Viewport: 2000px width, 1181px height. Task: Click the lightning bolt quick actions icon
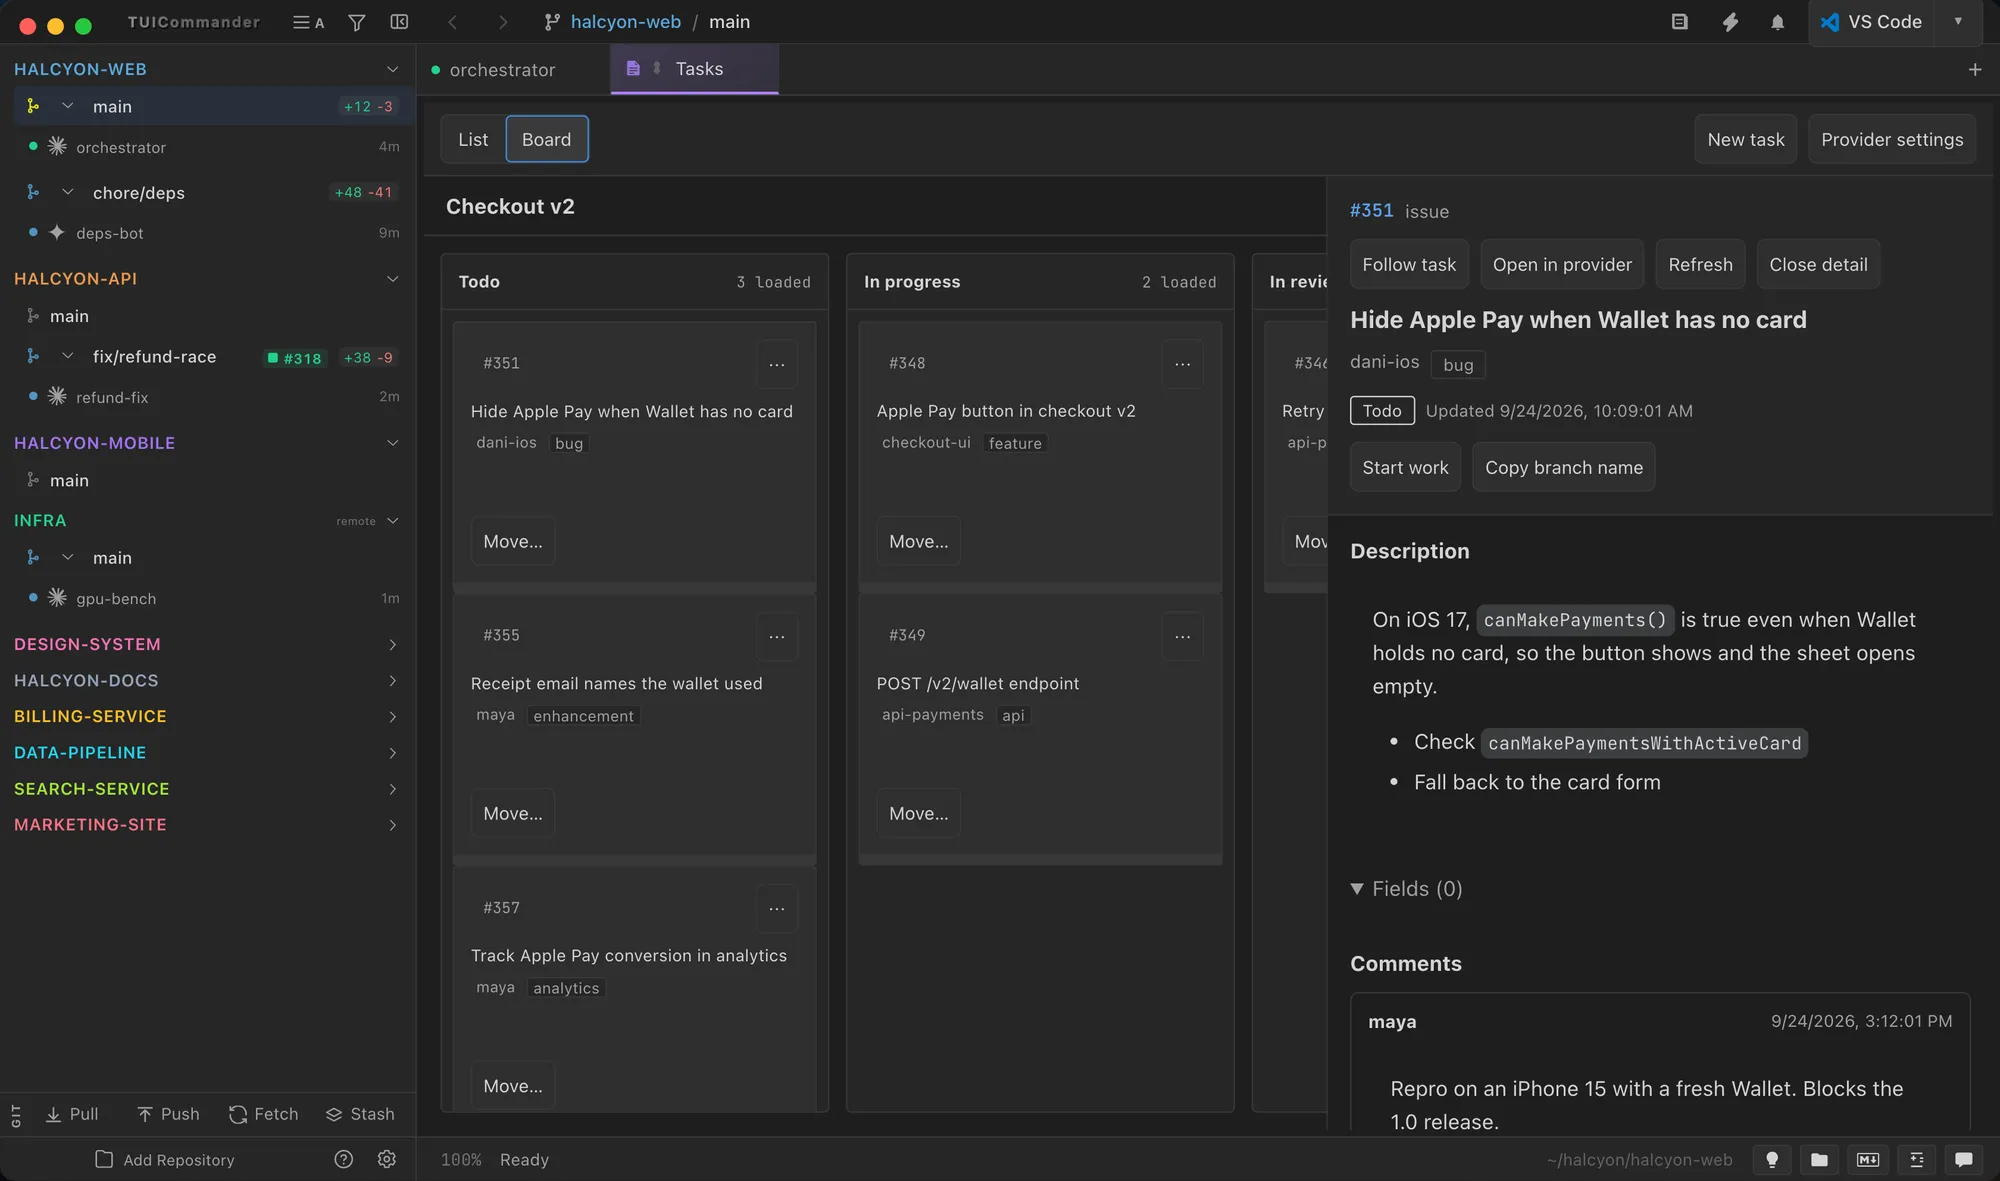[x=1730, y=22]
